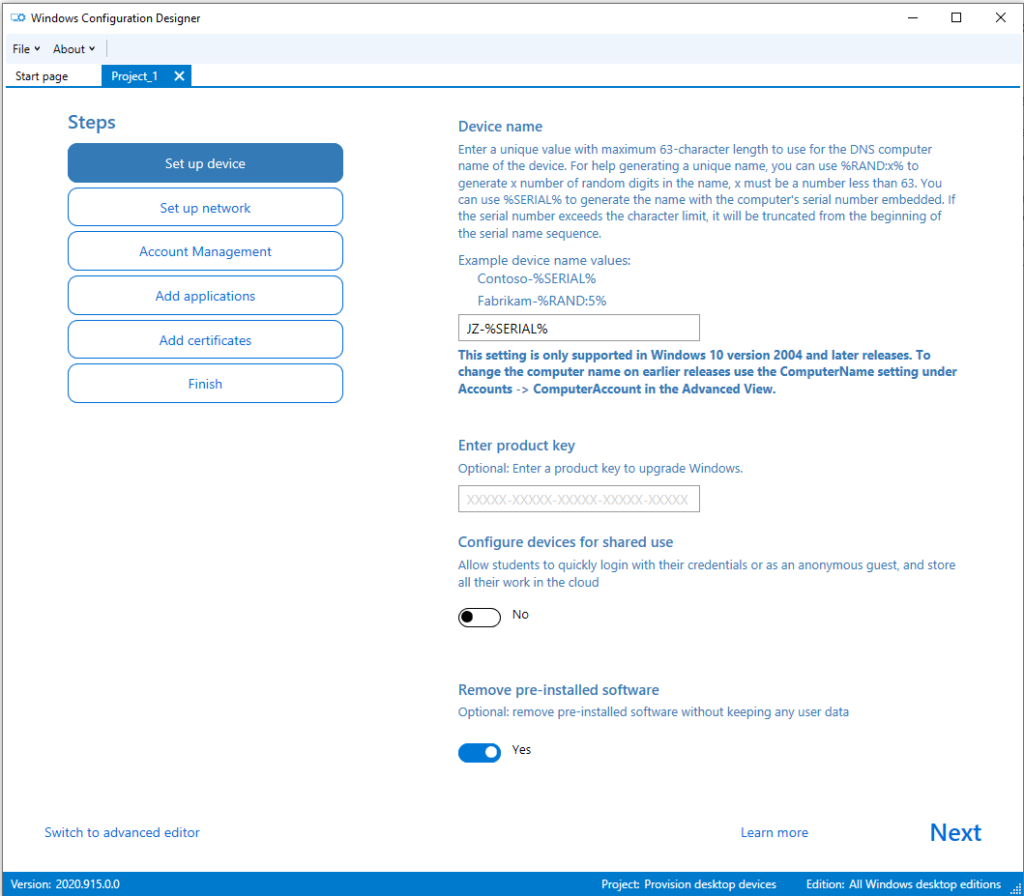1024x896 pixels.
Task: Go to Set up network step
Action: tap(205, 208)
